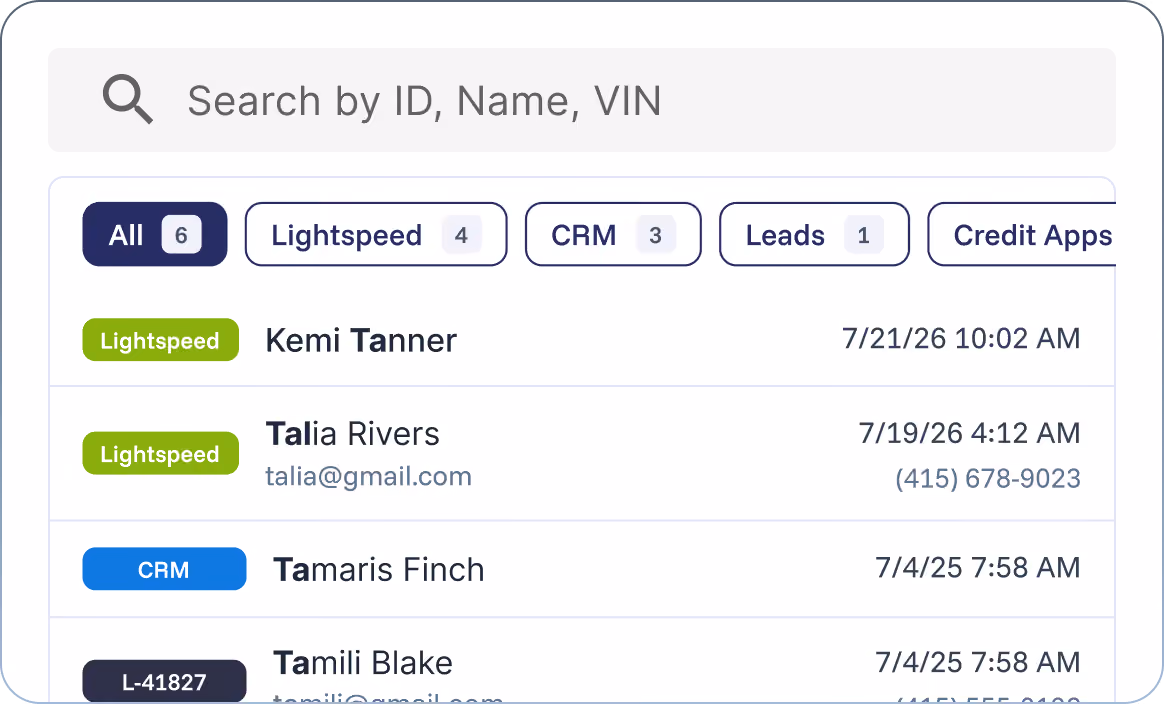Open the CRM filter tab
This screenshot has width=1164, height=704.
612,234
